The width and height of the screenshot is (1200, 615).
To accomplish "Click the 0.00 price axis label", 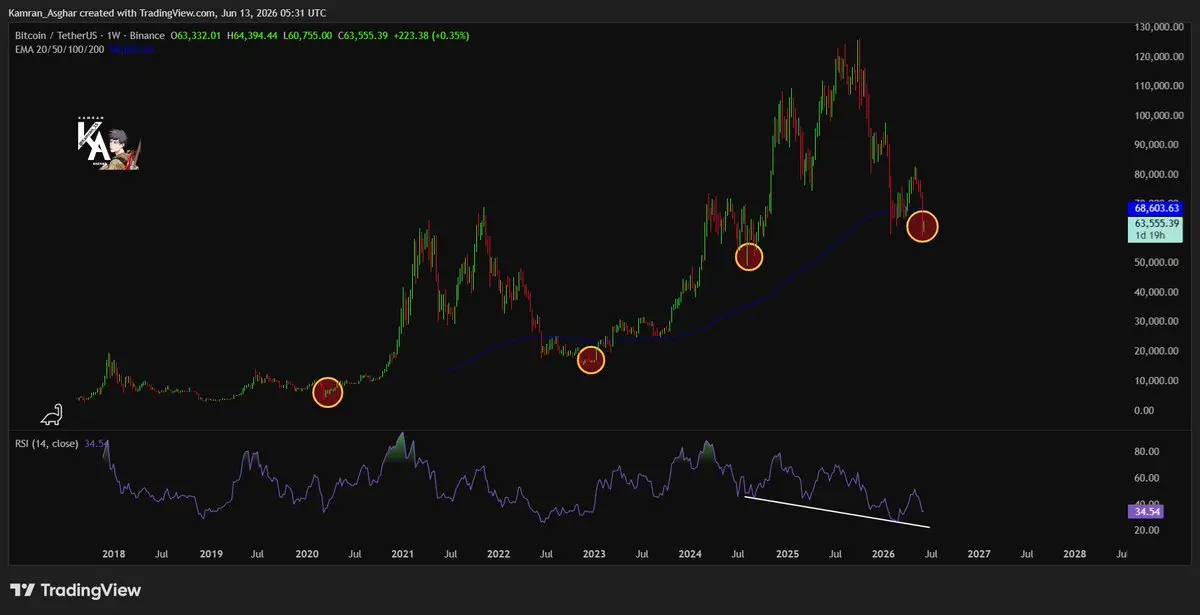I will click(x=1146, y=410).
